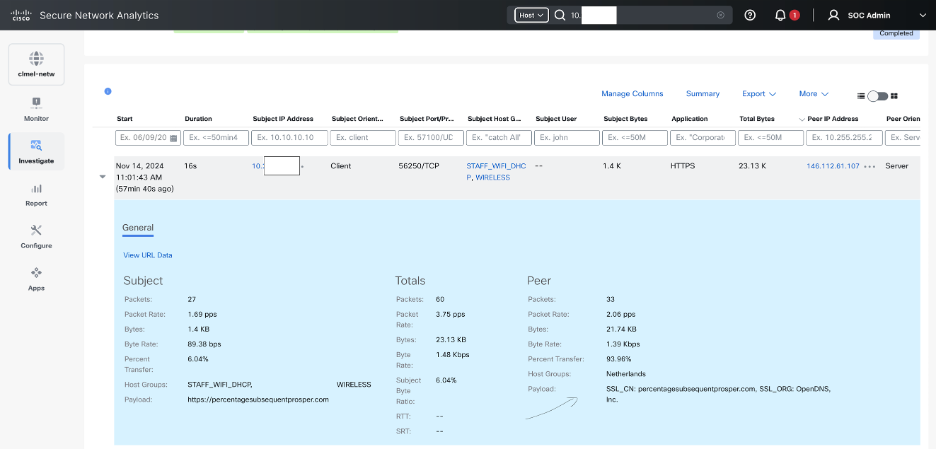Click the View URL Data link
This screenshot has width=936, height=450.
(148, 255)
